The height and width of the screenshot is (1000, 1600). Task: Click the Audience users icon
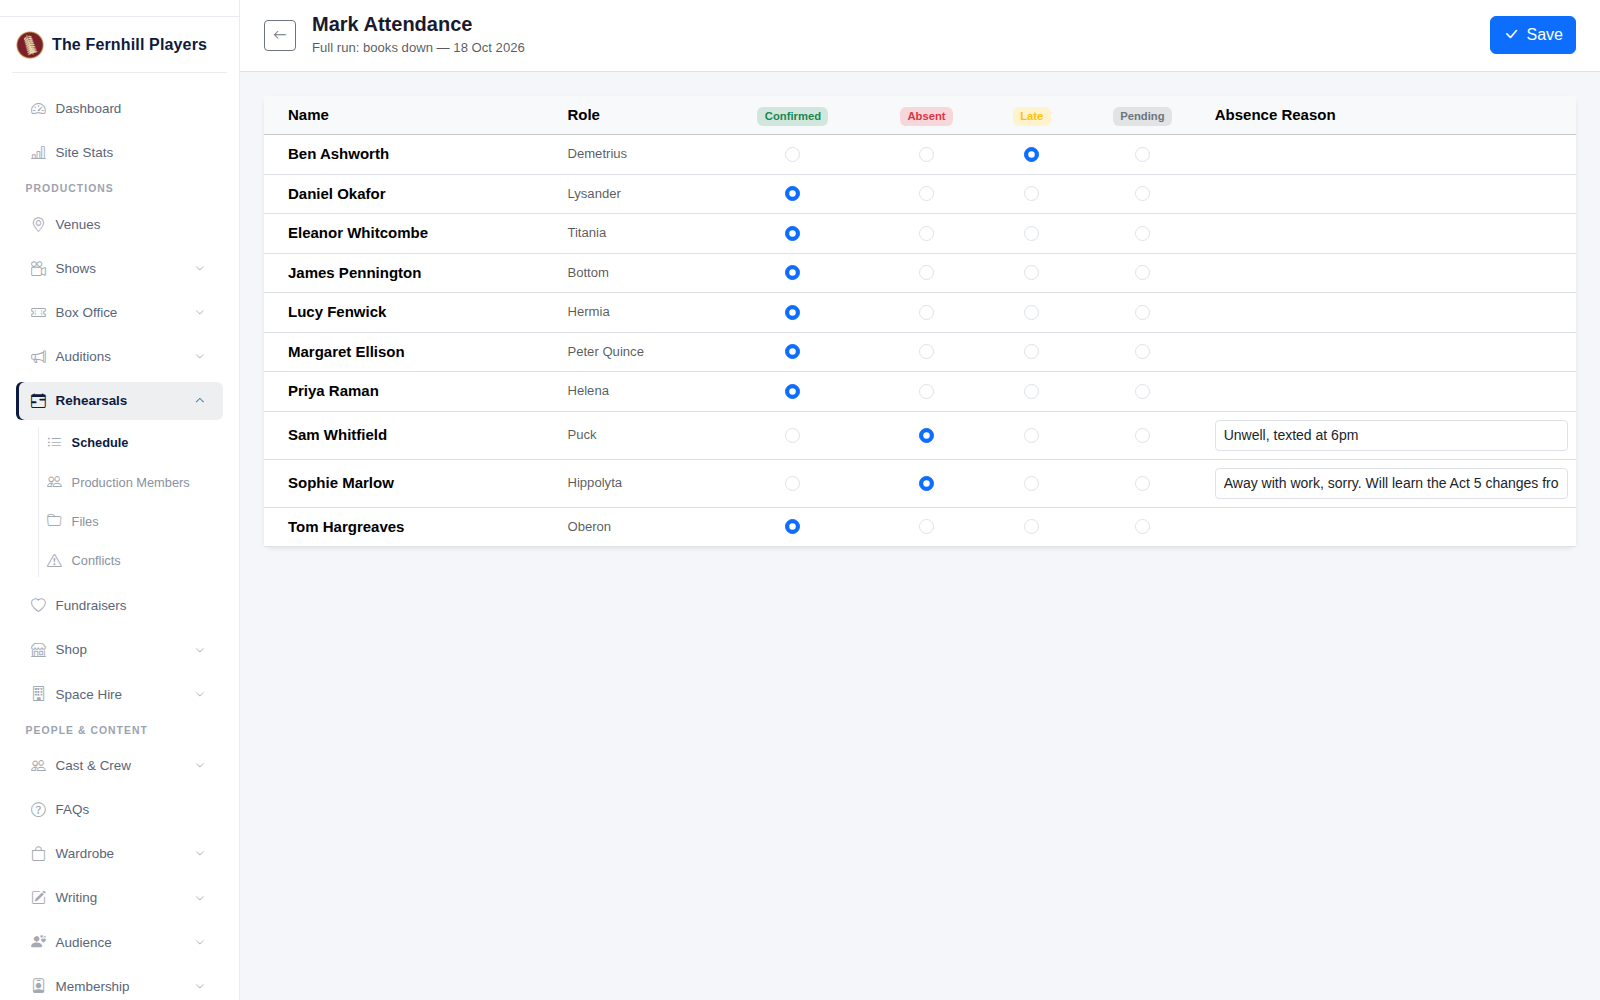[x=39, y=942]
